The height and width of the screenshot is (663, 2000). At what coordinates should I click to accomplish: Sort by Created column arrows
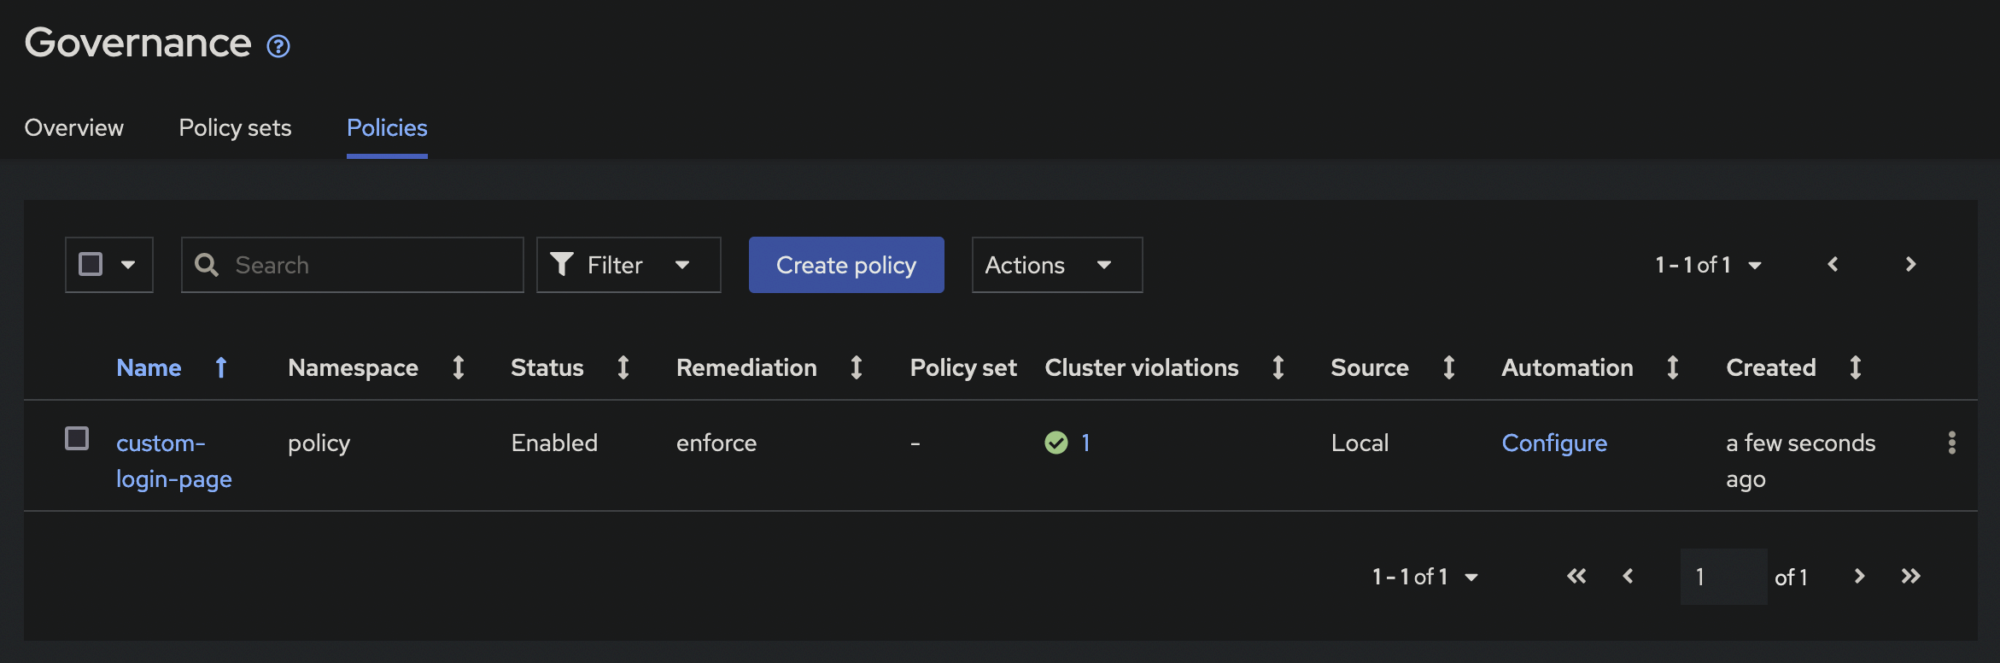tap(1855, 368)
